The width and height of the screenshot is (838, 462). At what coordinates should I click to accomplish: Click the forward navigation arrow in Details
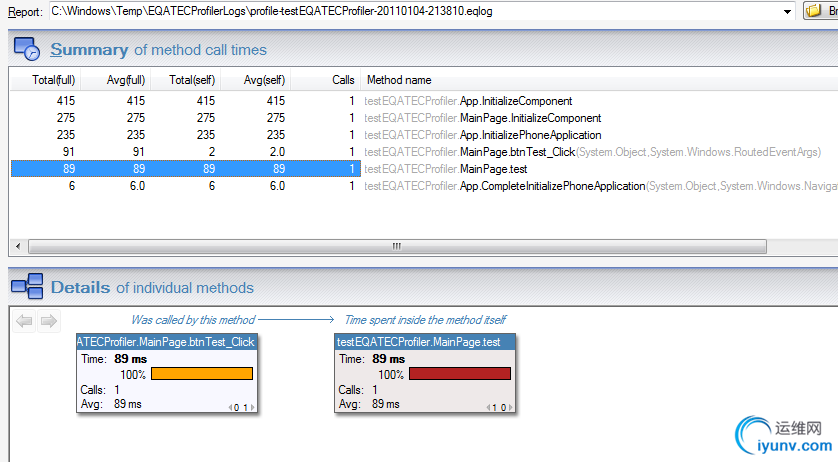(49, 321)
